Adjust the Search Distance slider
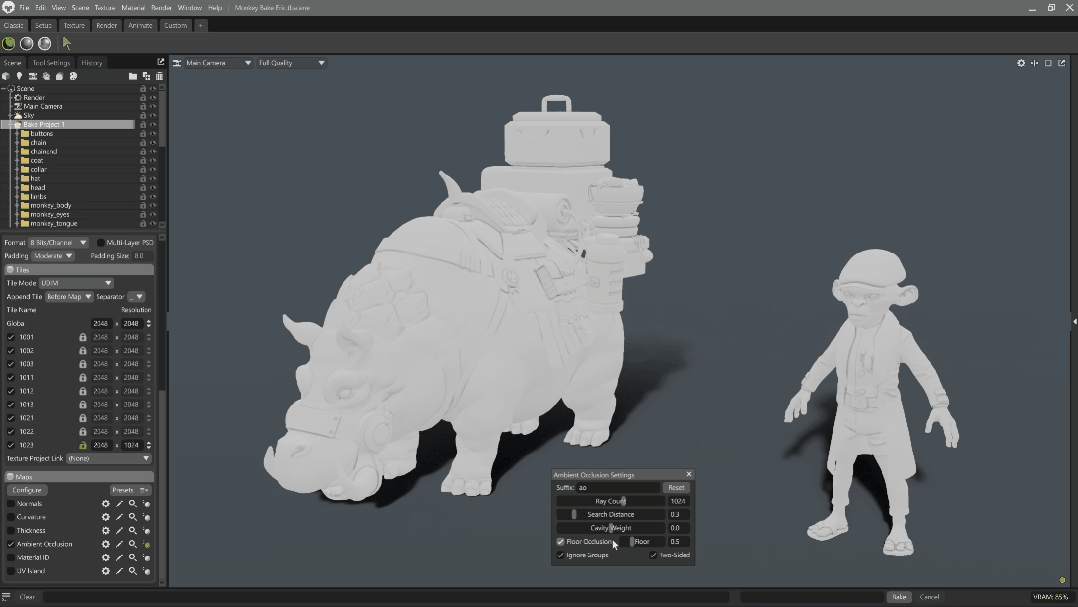The width and height of the screenshot is (1078, 607). click(610, 514)
